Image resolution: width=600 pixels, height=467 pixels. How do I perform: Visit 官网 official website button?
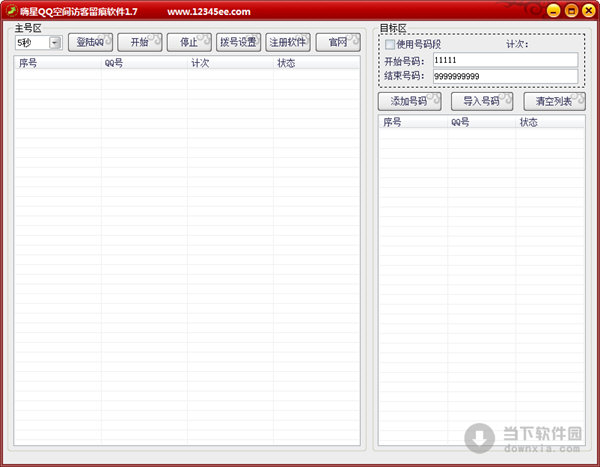point(337,43)
